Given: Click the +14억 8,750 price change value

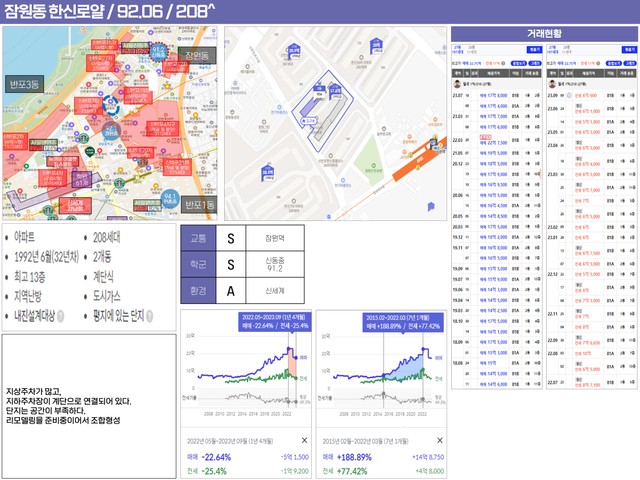Looking at the screenshot, I should (x=428, y=457).
